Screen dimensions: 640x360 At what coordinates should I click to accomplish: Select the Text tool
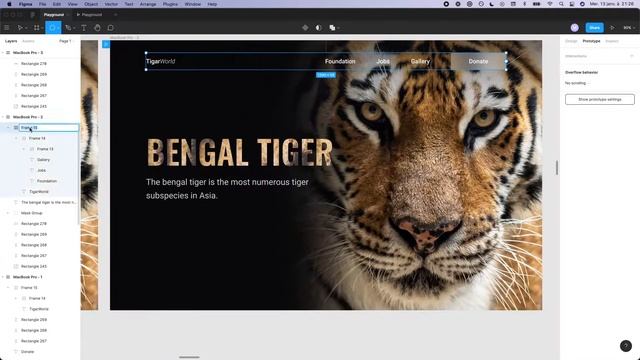pyautogui.click(x=84, y=28)
